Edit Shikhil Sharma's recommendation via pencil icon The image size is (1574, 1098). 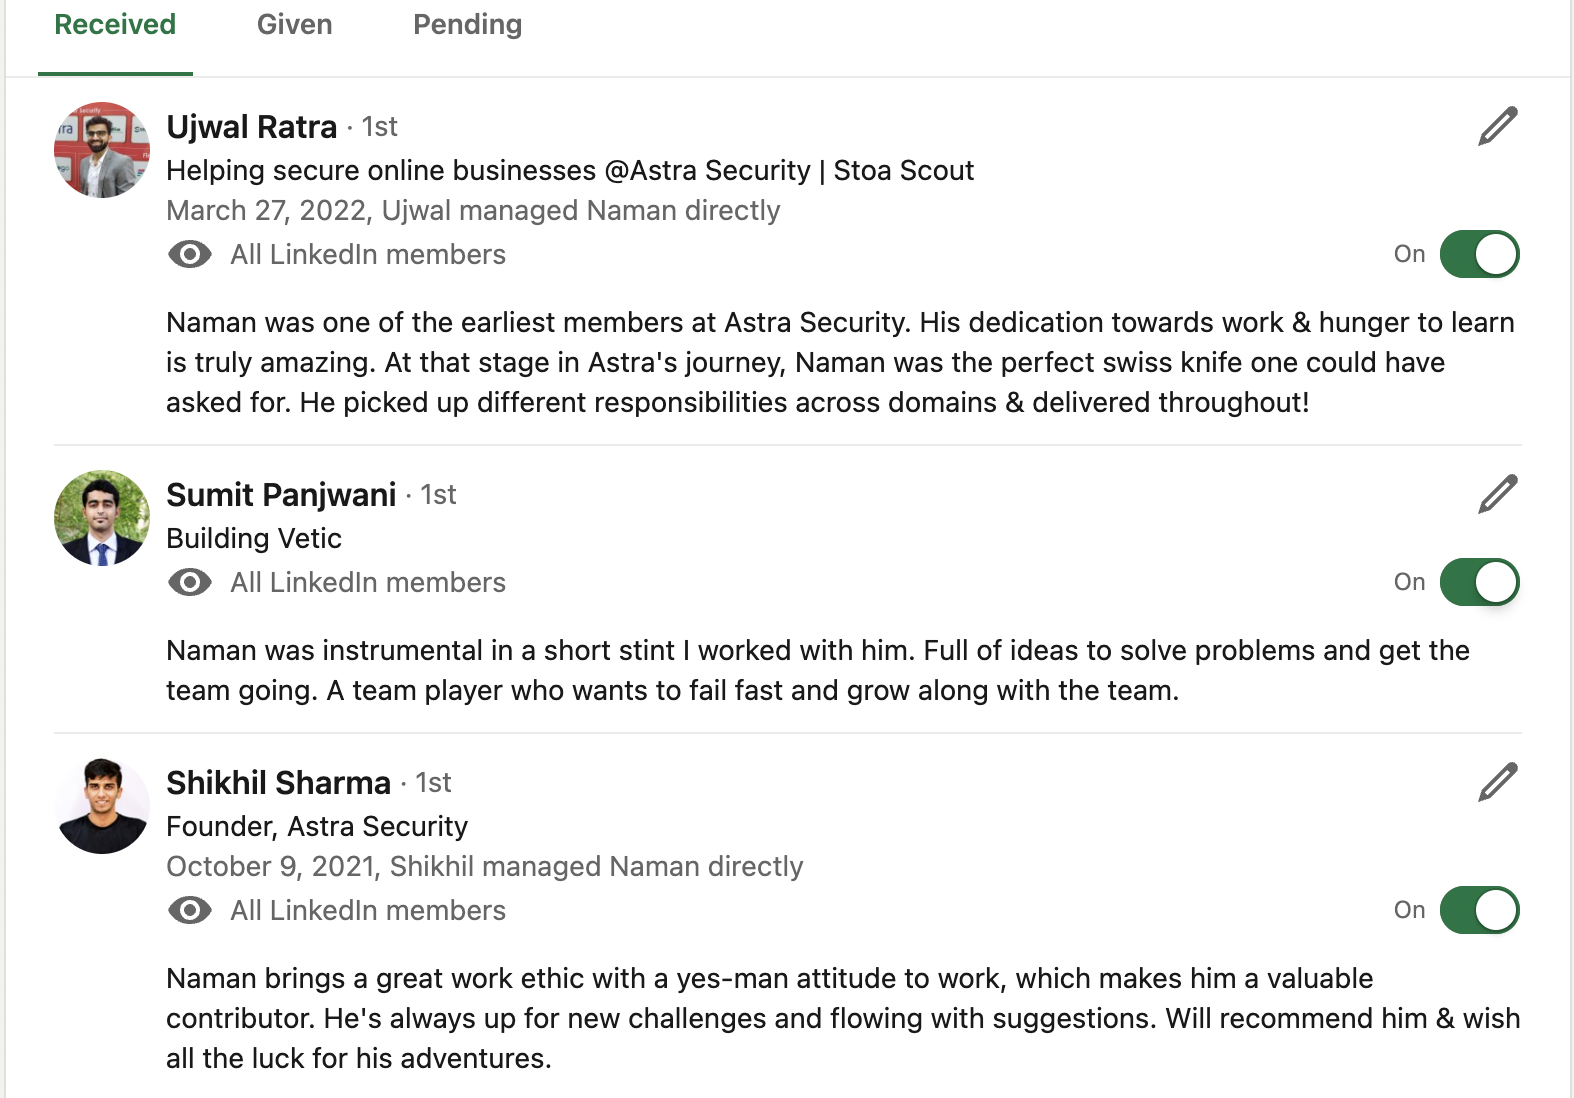[1497, 782]
